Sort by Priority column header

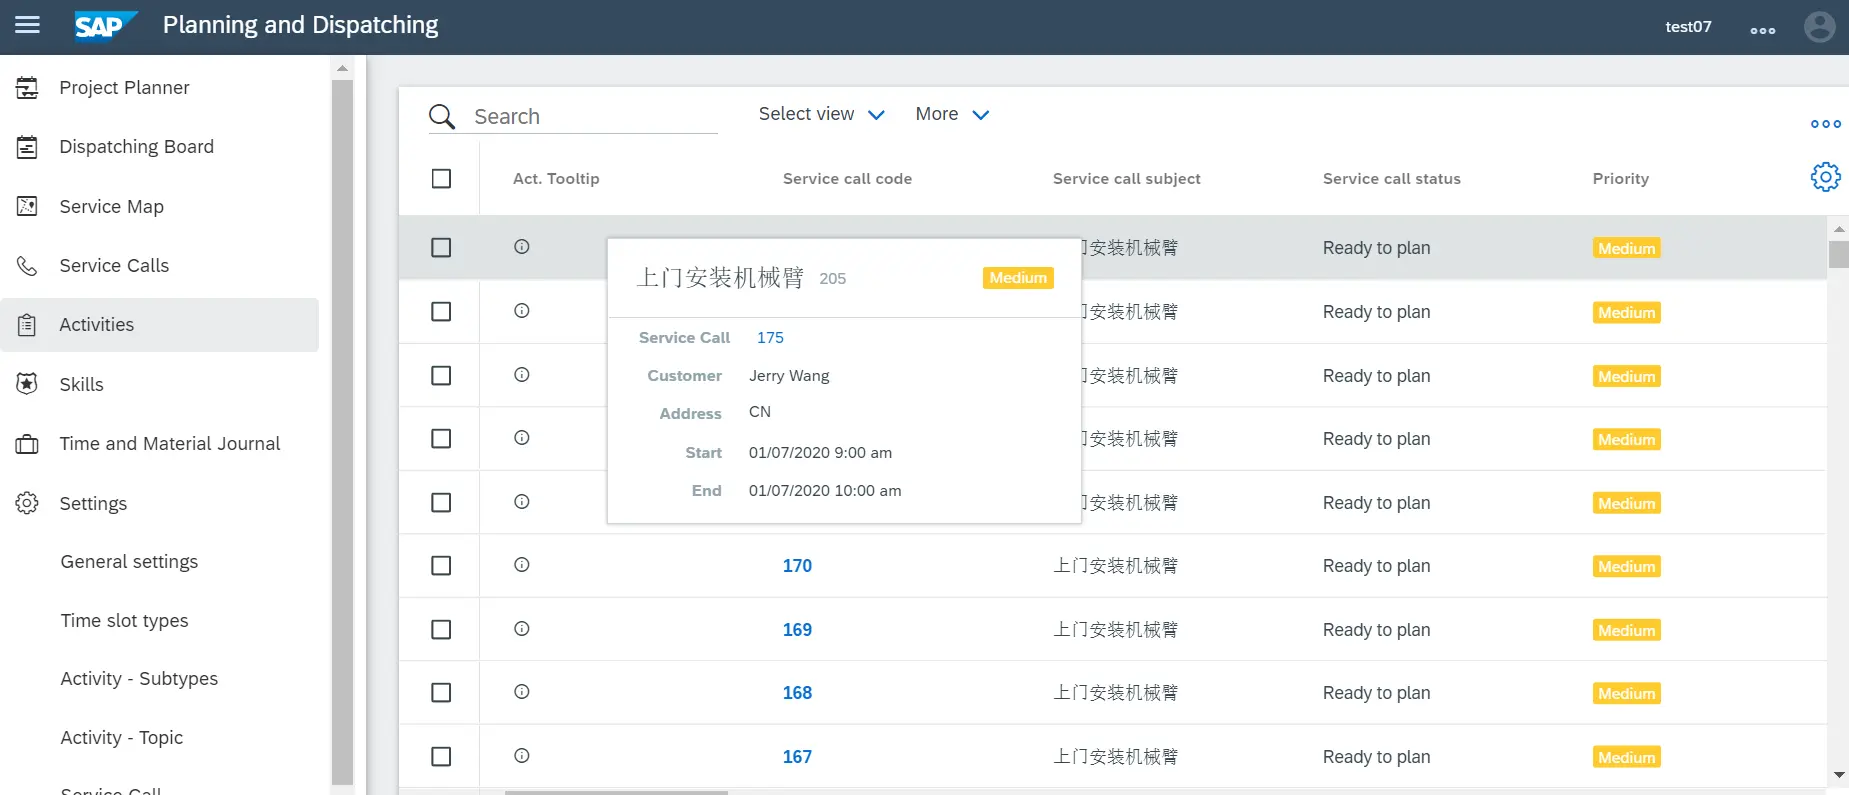pyautogui.click(x=1620, y=179)
